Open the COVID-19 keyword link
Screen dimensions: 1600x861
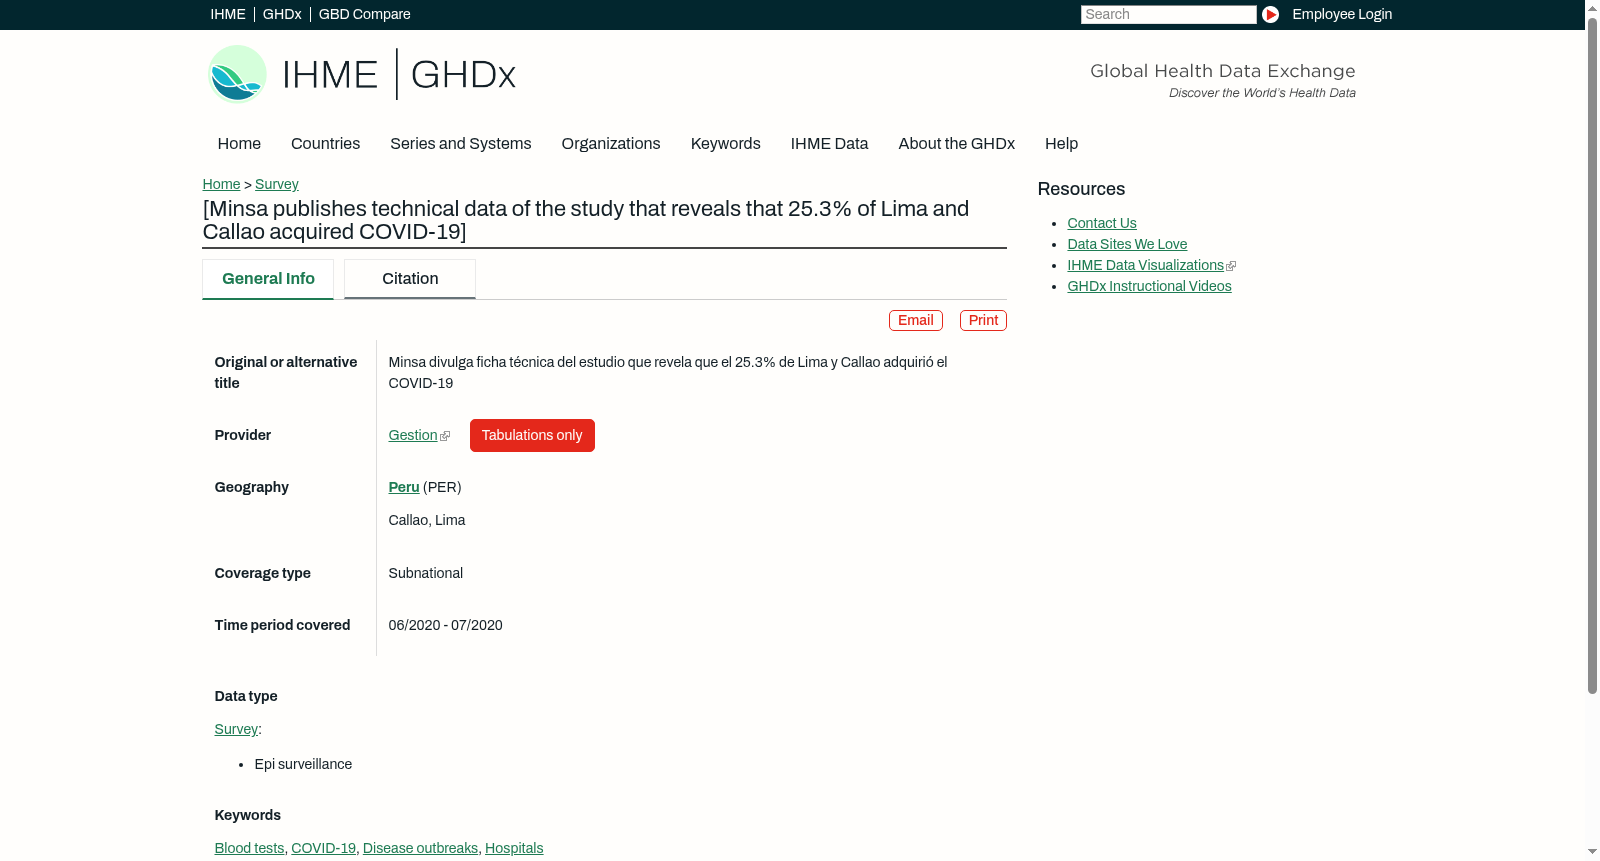tap(324, 848)
